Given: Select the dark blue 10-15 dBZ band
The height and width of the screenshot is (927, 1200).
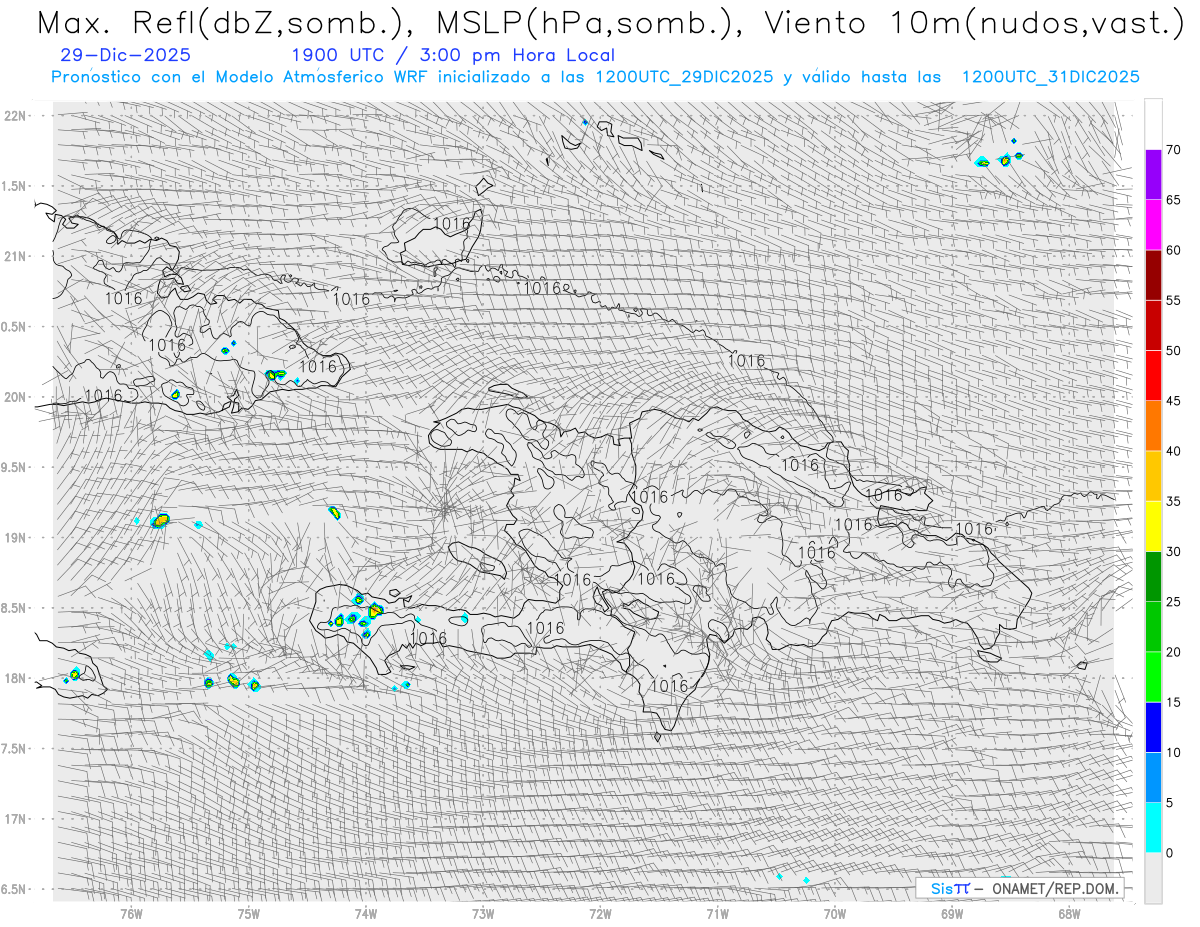Looking at the screenshot, I should click(x=1153, y=727).
